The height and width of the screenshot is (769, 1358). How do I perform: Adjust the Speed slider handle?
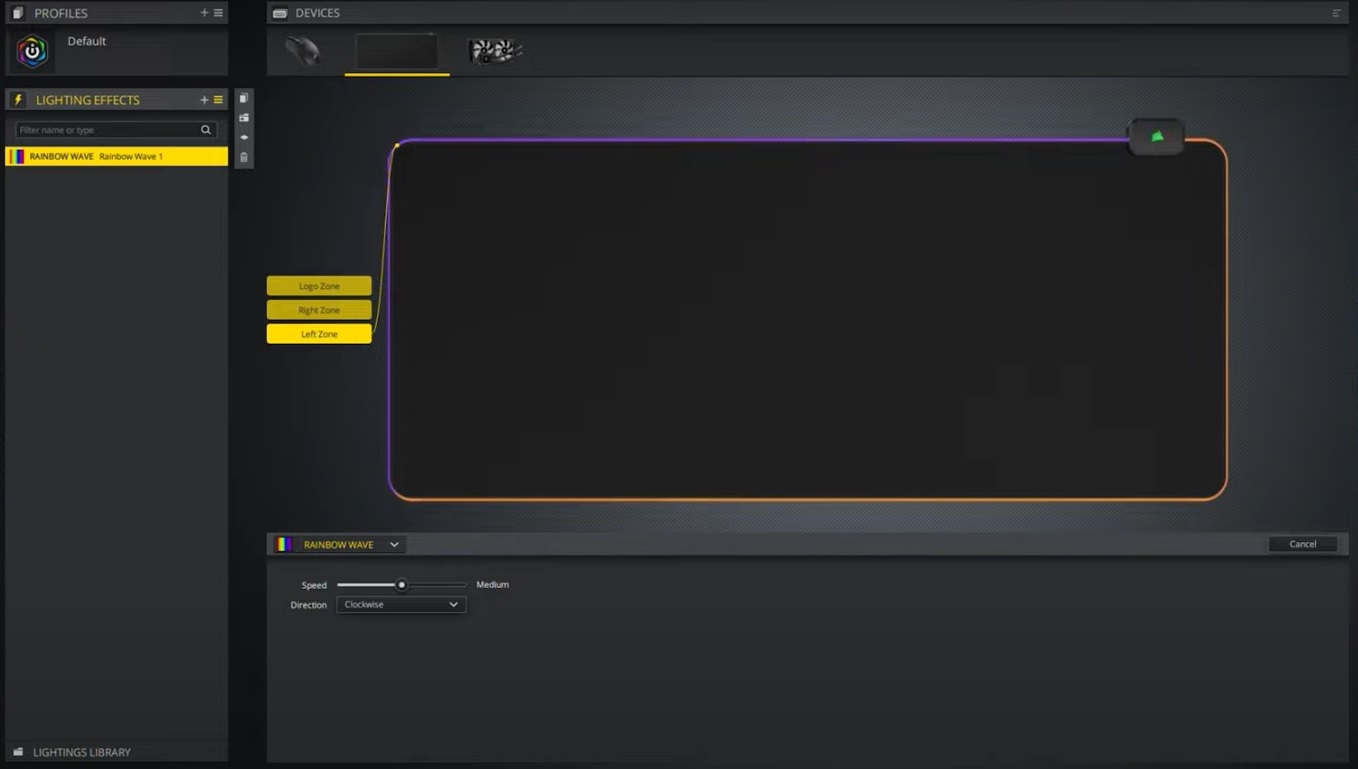tap(401, 585)
